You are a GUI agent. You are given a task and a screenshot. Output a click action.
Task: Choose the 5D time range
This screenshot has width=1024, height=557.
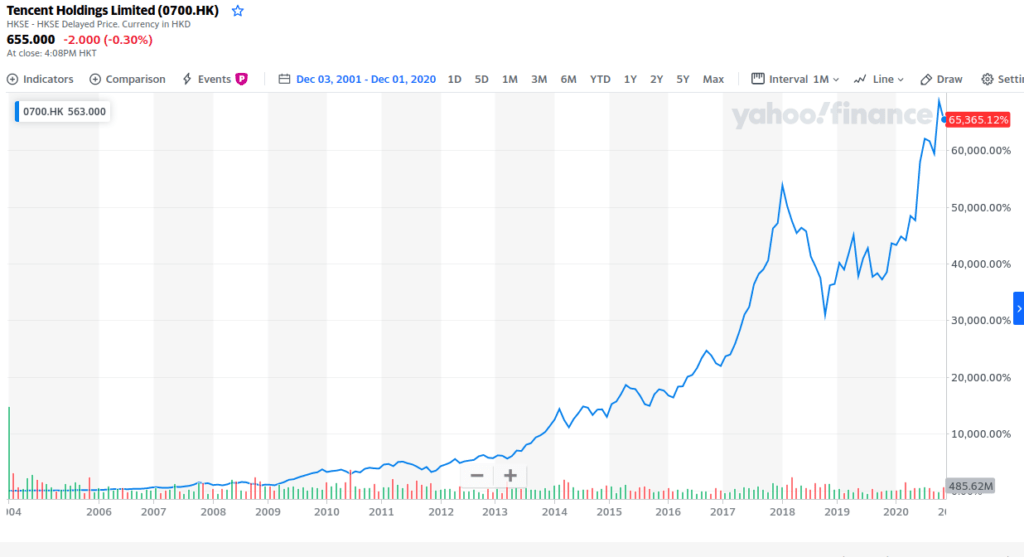tap(481, 79)
